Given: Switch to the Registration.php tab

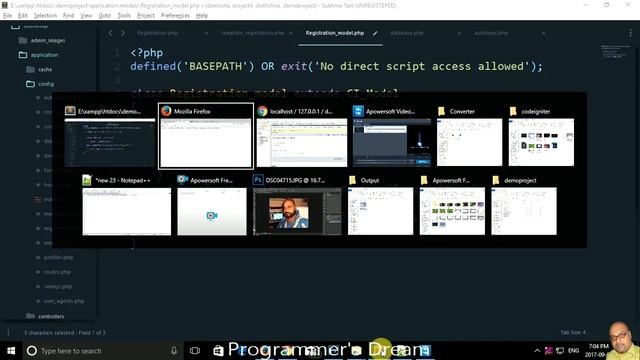Looking at the screenshot, I should click(x=158, y=33).
